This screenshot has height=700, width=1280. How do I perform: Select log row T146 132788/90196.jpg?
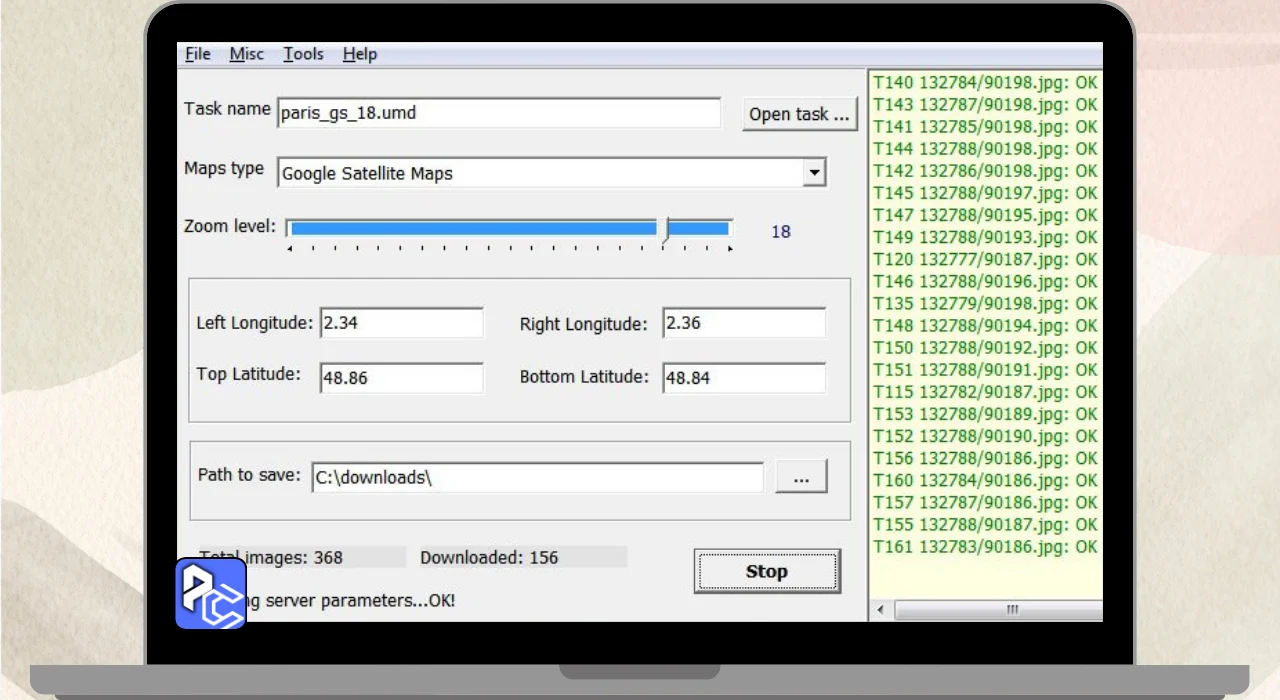[x=985, y=281]
